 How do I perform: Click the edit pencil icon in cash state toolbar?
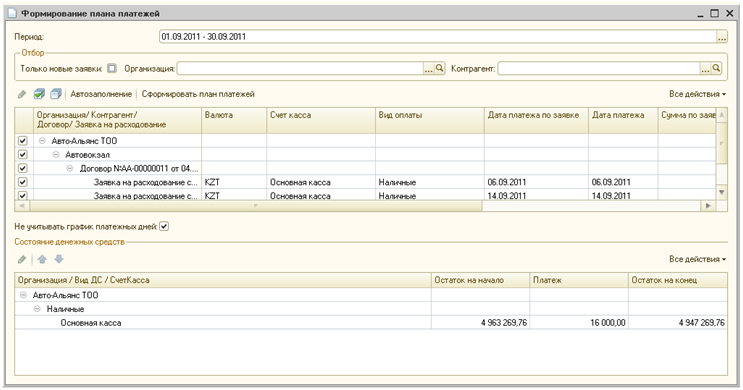click(22, 259)
